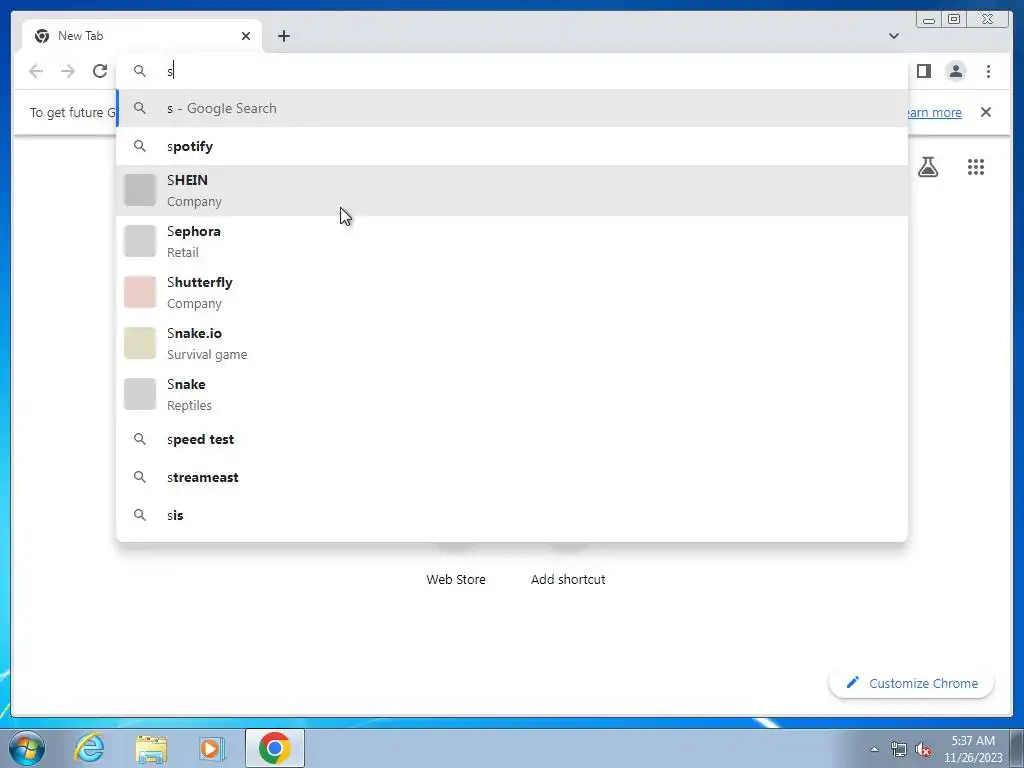Choose the streameast suggestion
This screenshot has width=1024, height=768.
point(511,477)
